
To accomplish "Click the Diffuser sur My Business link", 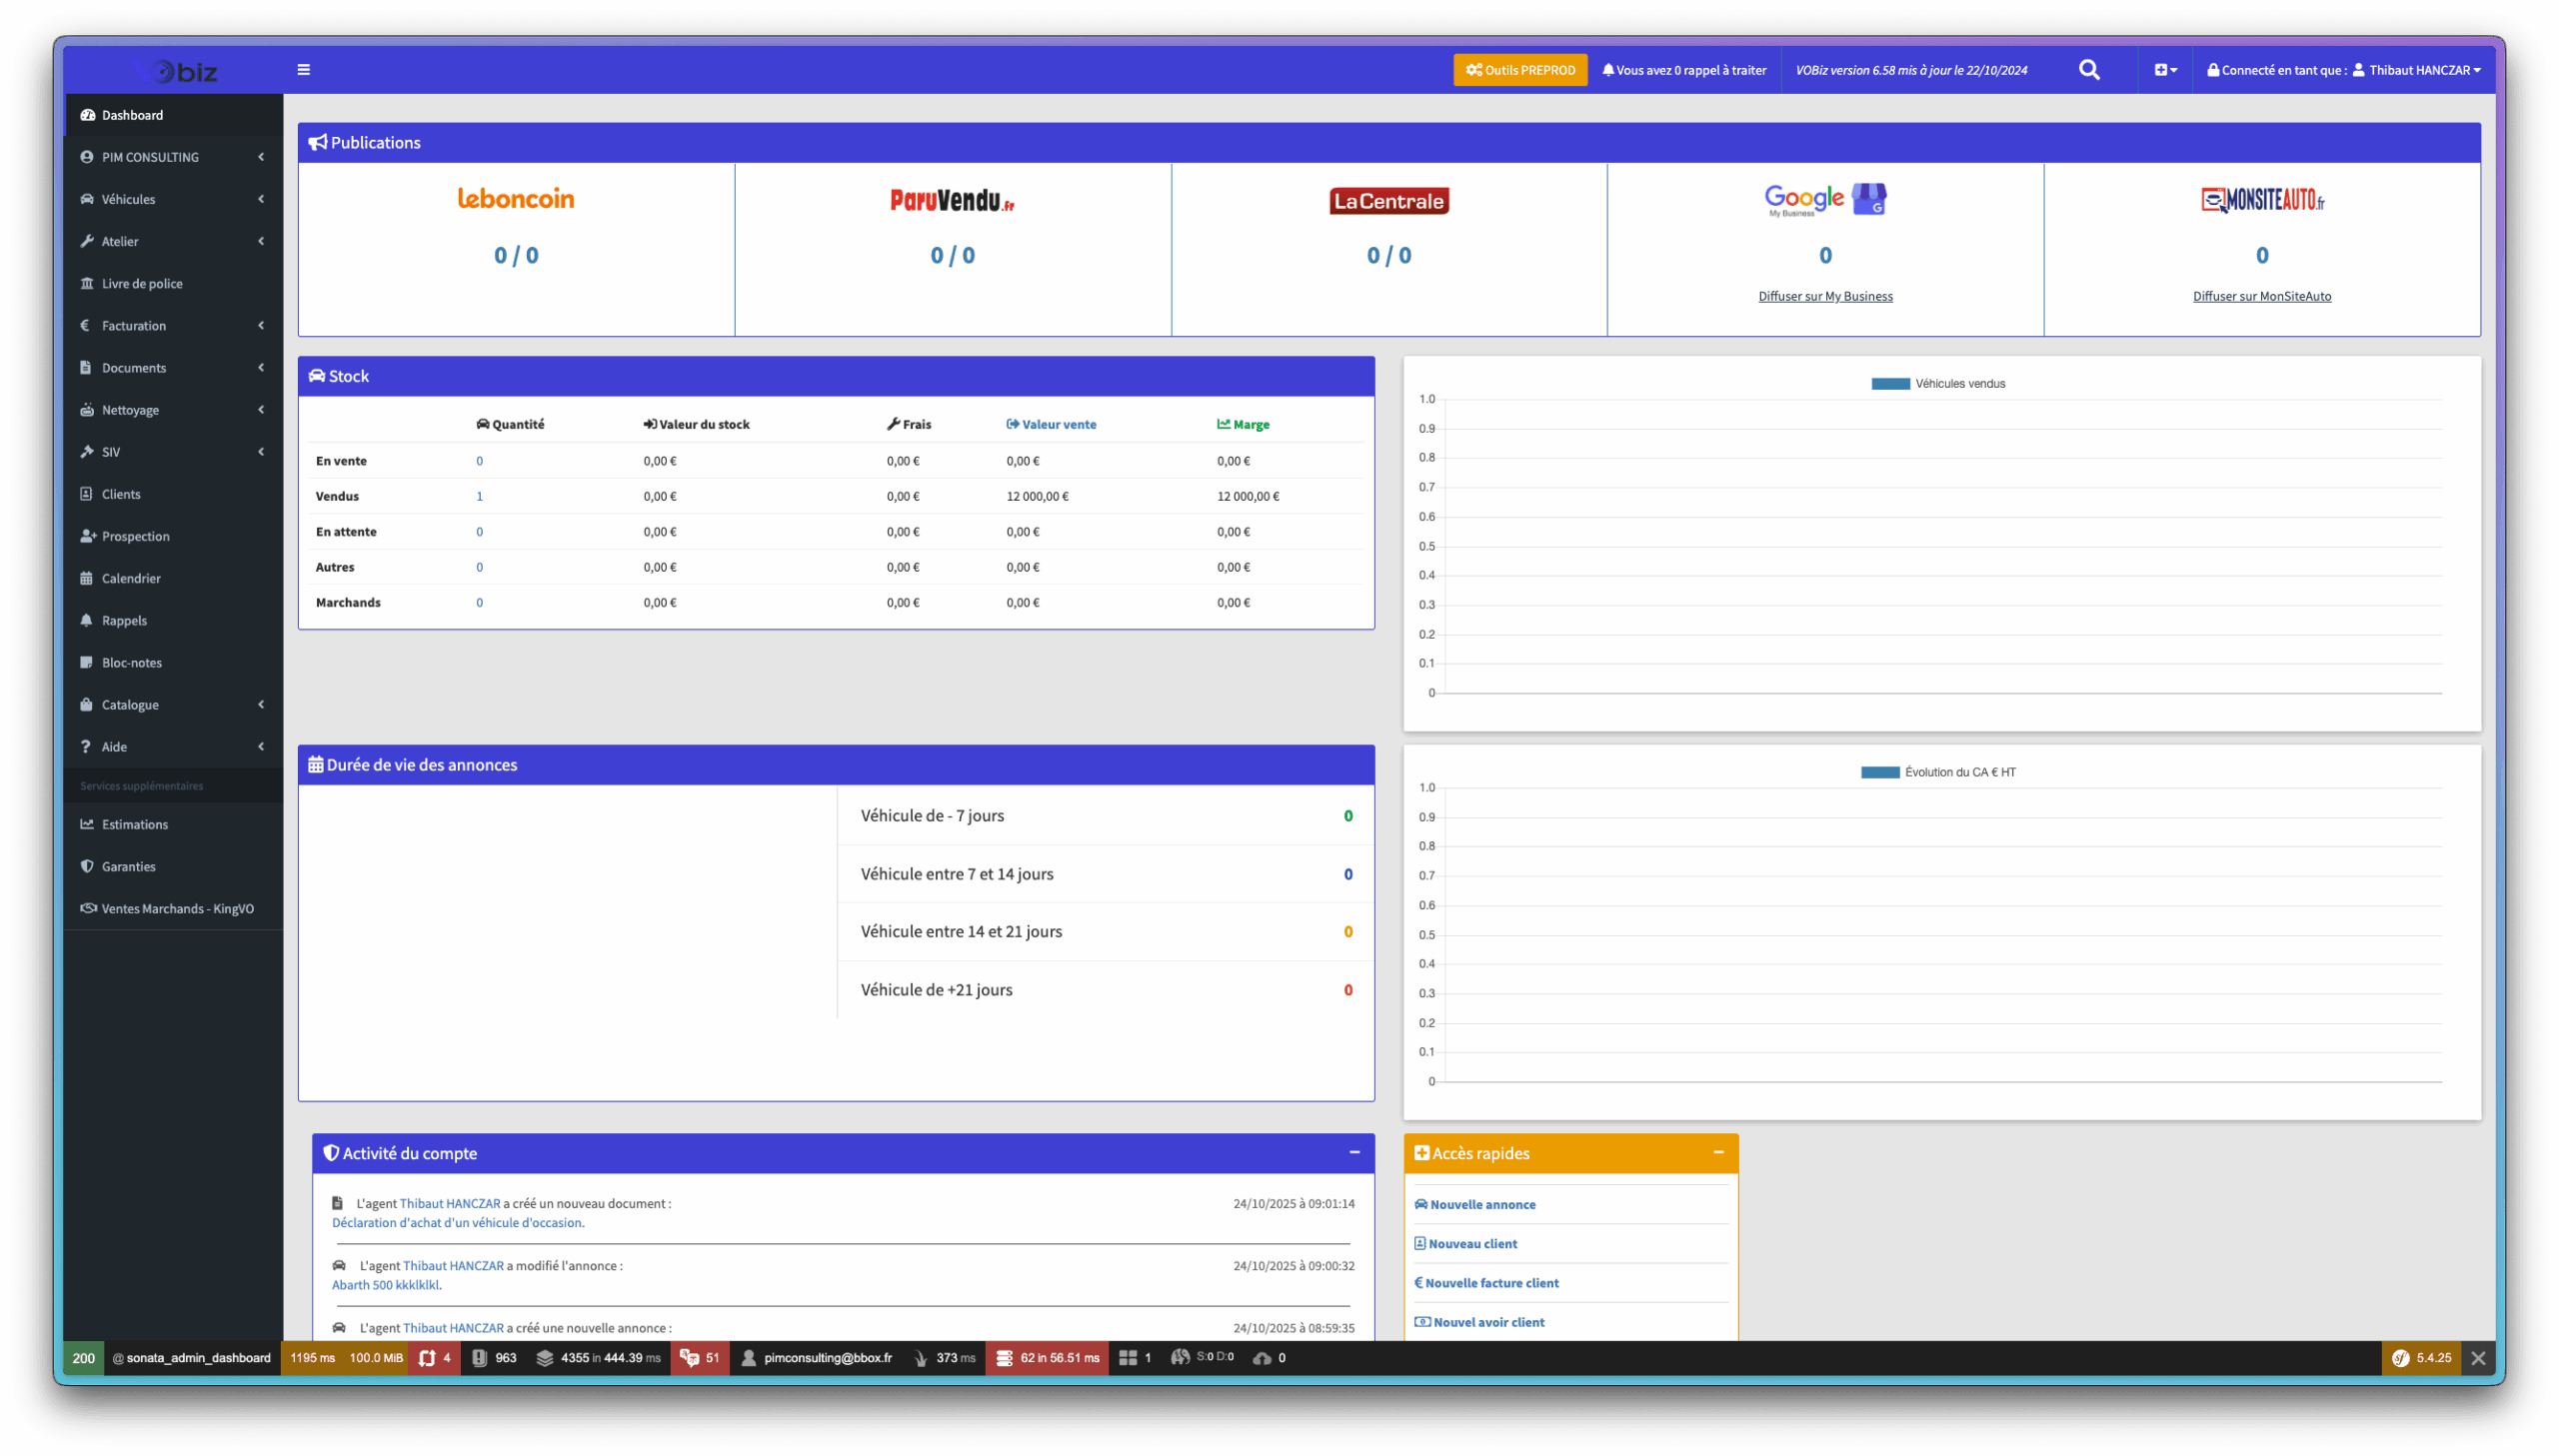I will pyautogui.click(x=1823, y=295).
